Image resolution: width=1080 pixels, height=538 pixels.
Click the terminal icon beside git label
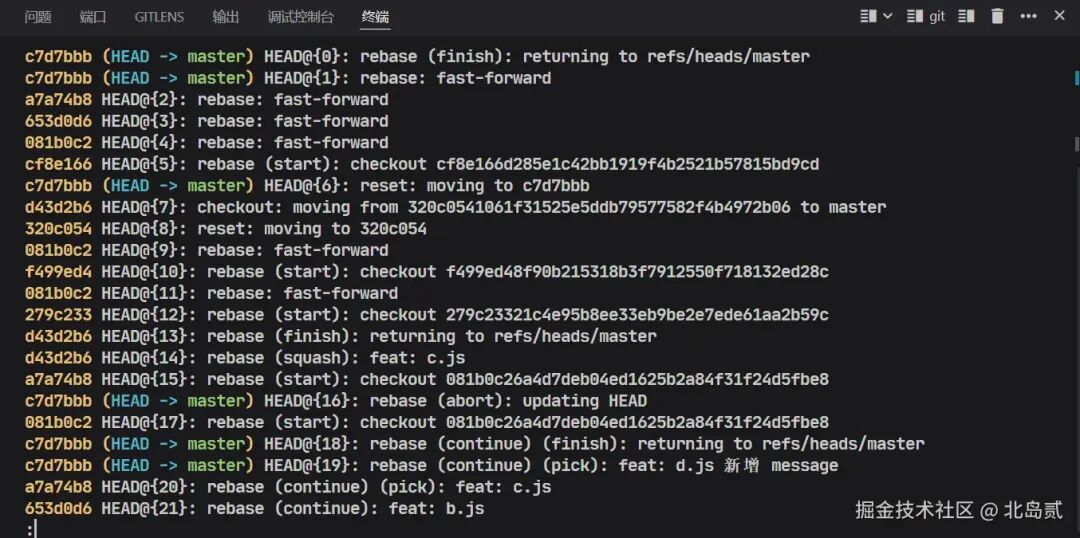click(x=915, y=16)
